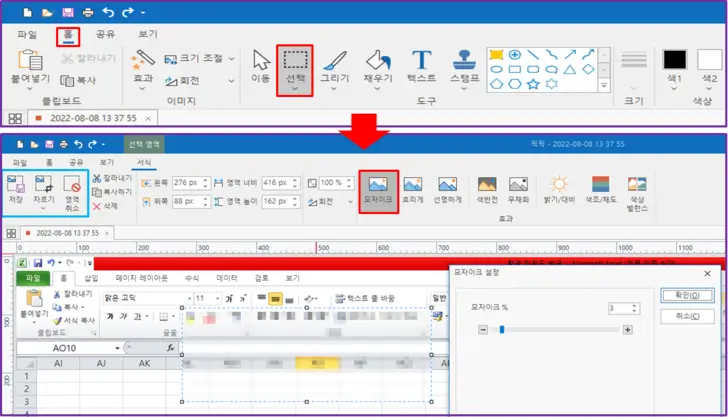
Task: Apply the 흐리게 blur effect
Action: coord(412,191)
